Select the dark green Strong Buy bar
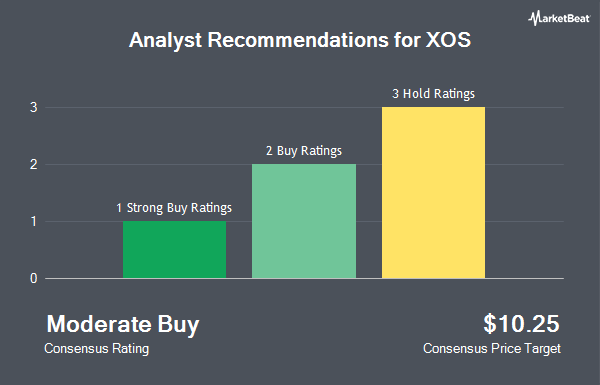This screenshot has width=600, height=385. tap(174, 250)
